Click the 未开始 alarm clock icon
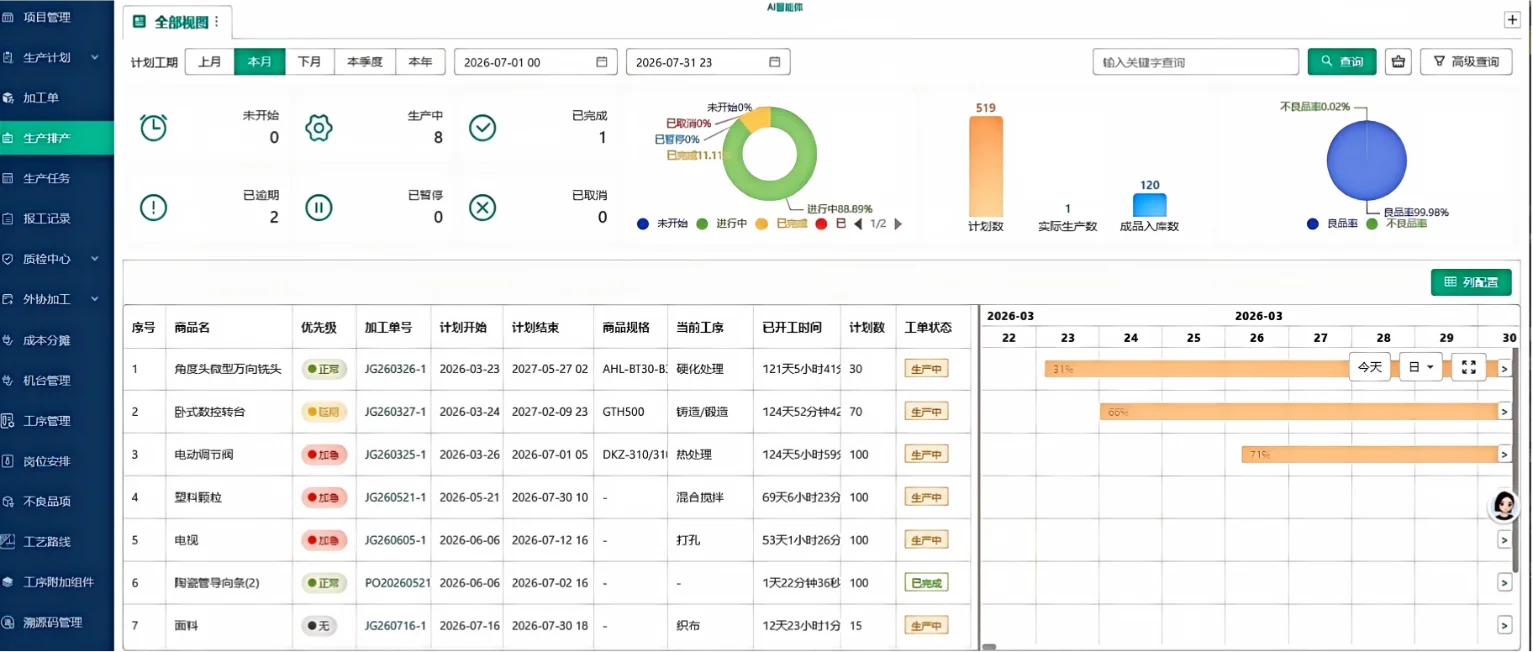 [x=153, y=127]
